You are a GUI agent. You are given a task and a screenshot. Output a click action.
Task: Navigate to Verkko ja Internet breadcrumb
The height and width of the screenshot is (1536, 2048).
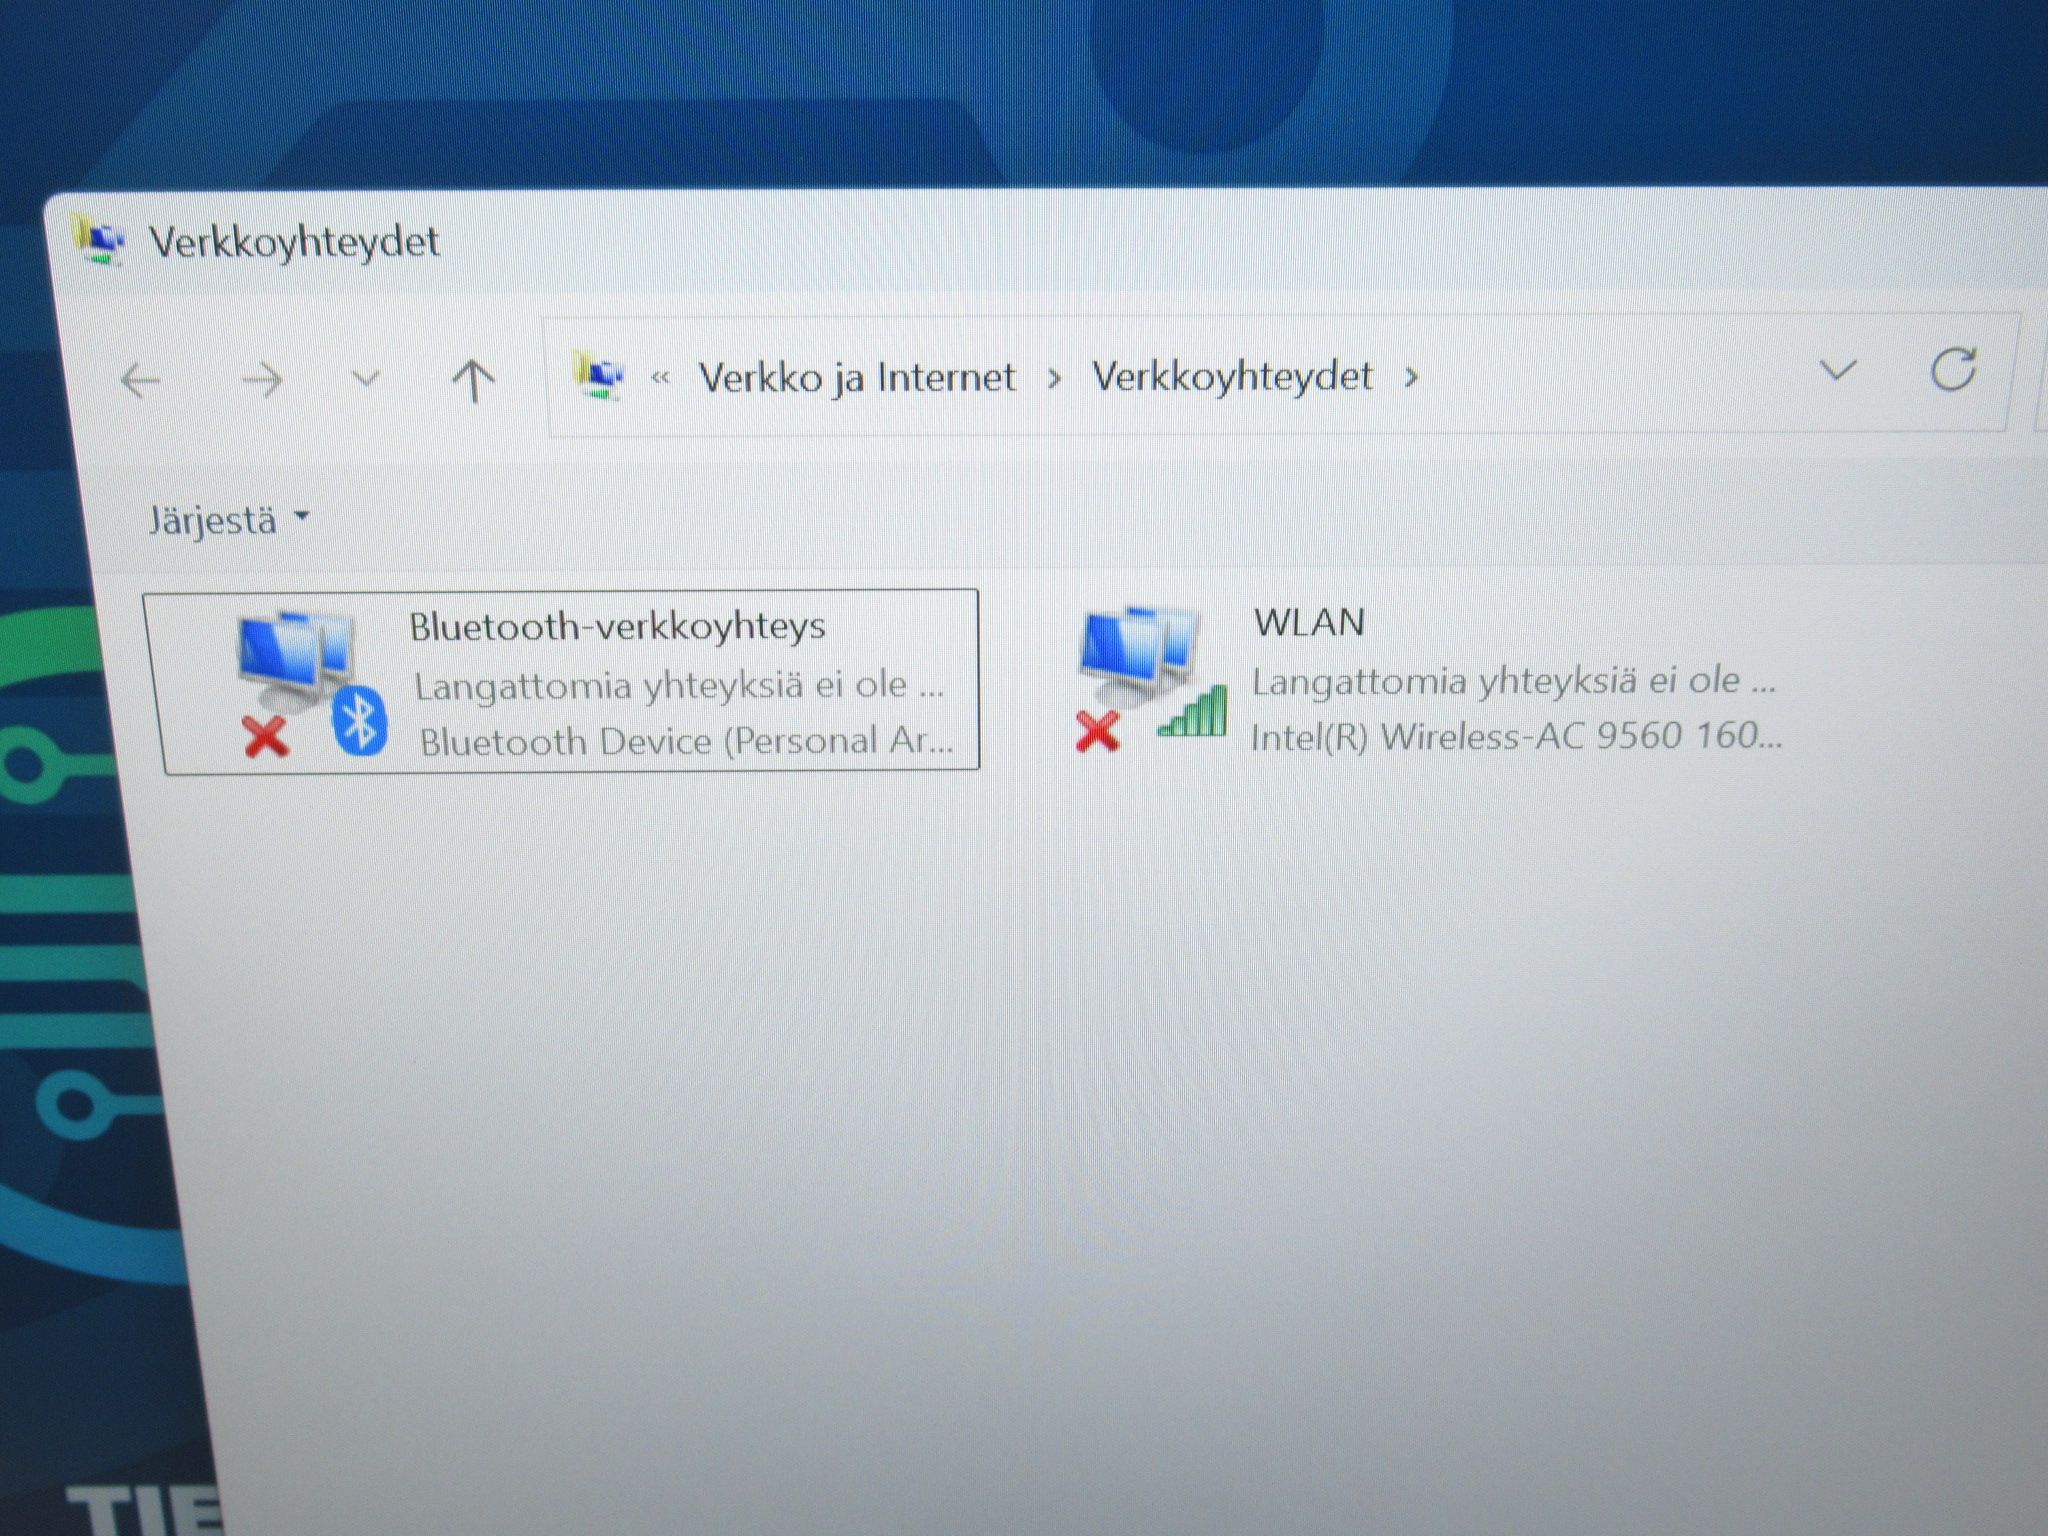pos(857,378)
